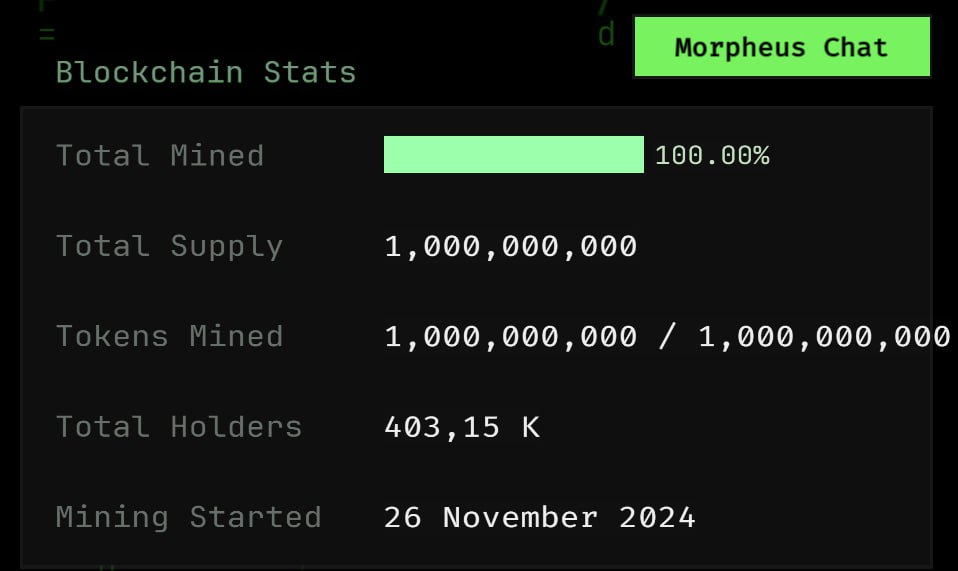Select the 403,15 K holders value
The height and width of the screenshot is (571, 958).
462,427
